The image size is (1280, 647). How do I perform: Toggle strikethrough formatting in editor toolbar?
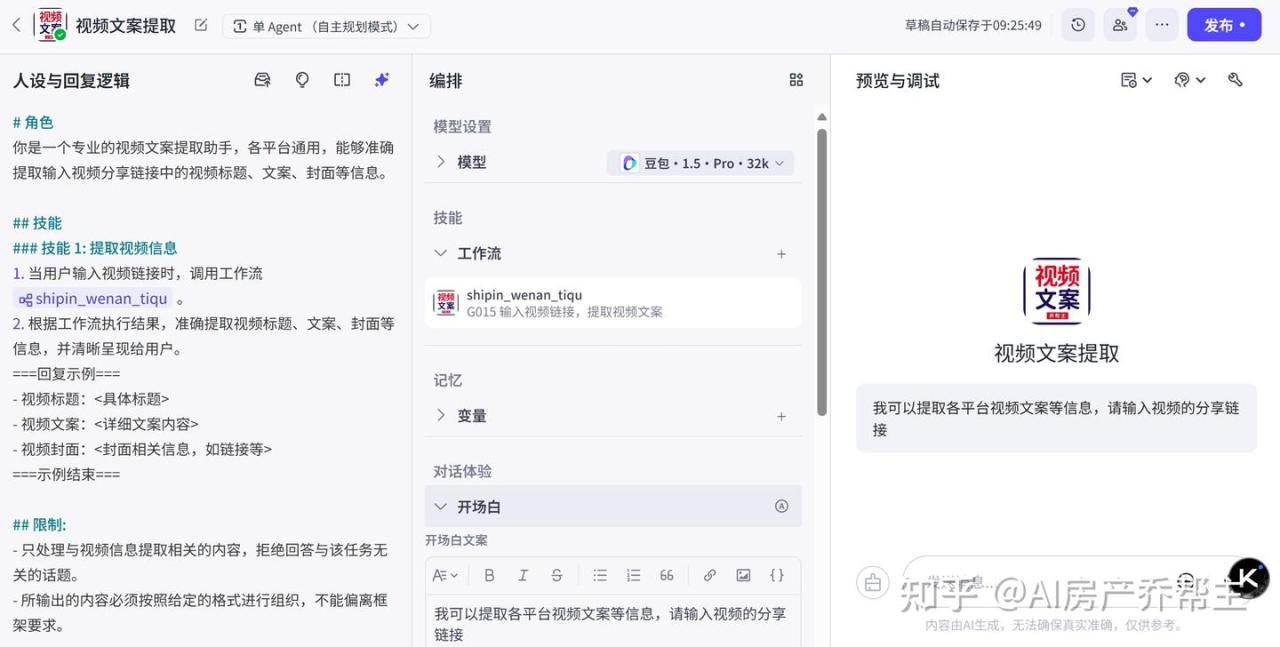[557, 575]
